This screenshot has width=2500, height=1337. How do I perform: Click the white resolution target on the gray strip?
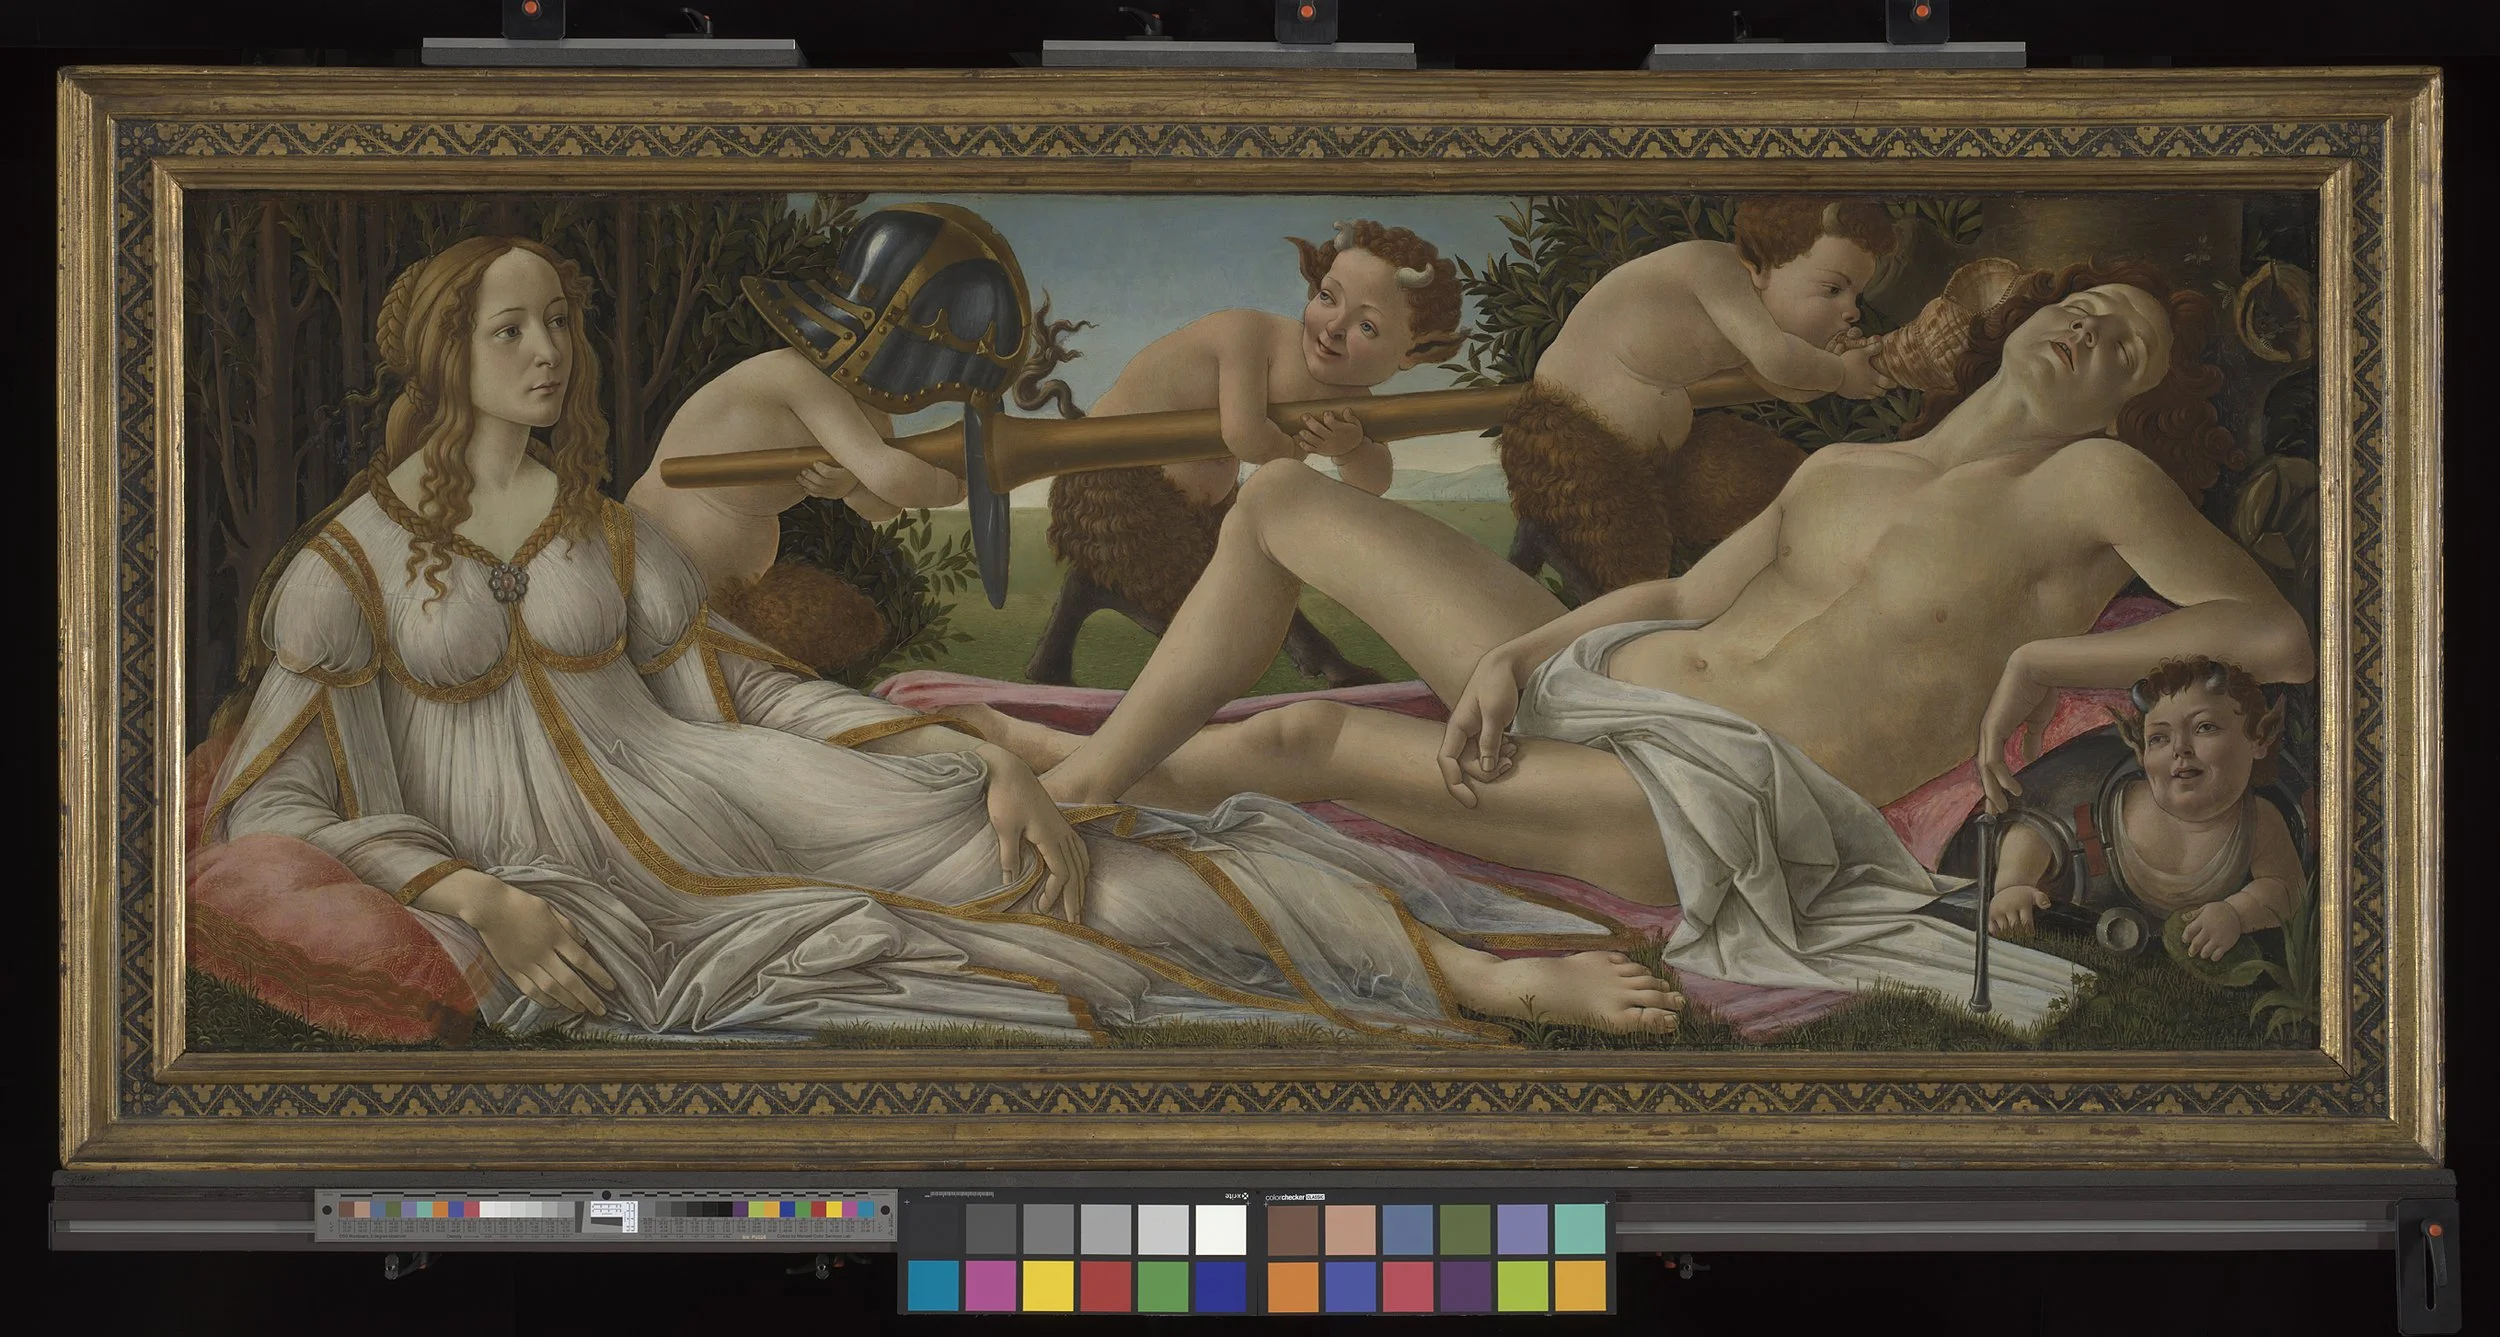pos(615,1216)
